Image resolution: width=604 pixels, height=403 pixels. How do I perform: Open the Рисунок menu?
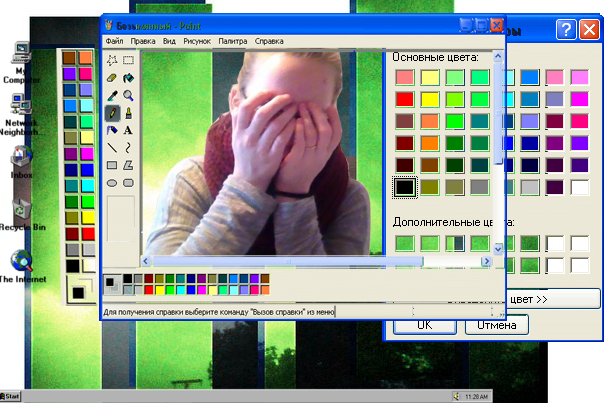pos(197,41)
